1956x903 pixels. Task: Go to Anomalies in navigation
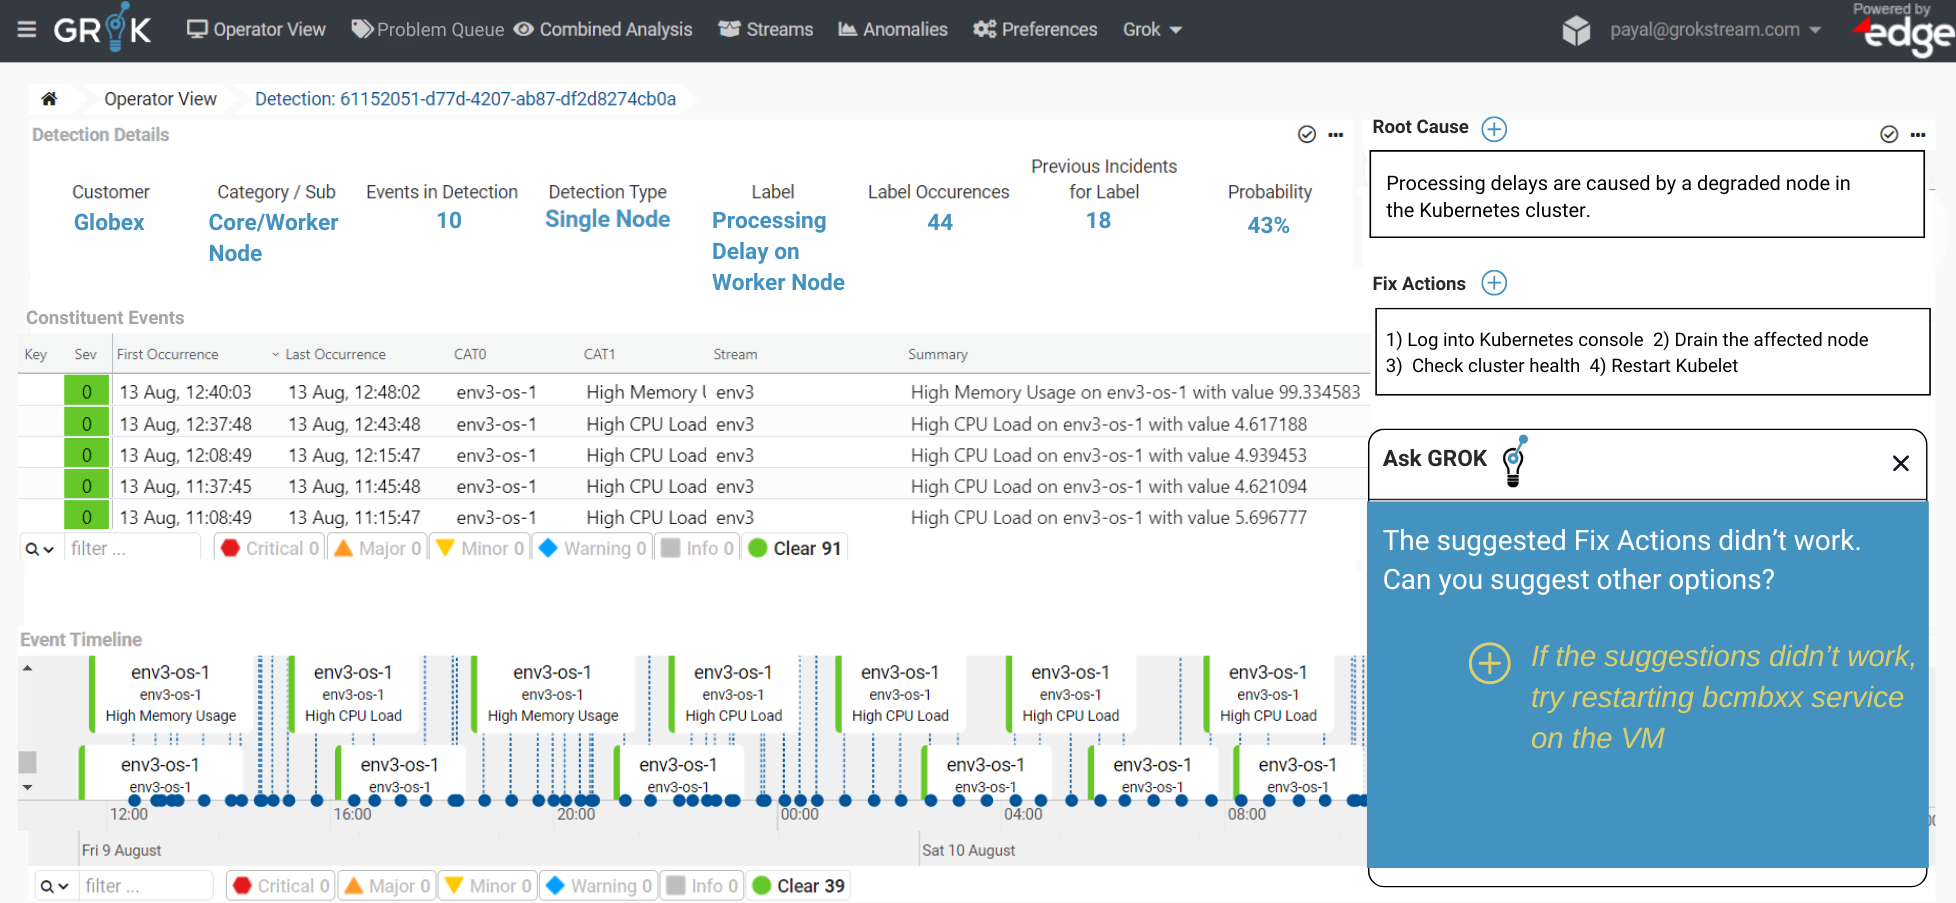[893, 29]
